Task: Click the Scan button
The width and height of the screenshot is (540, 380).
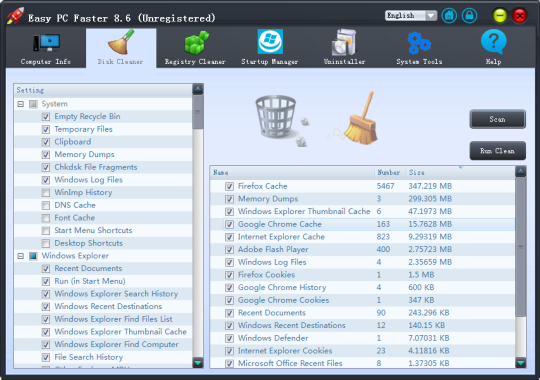Action: (497, 119)
